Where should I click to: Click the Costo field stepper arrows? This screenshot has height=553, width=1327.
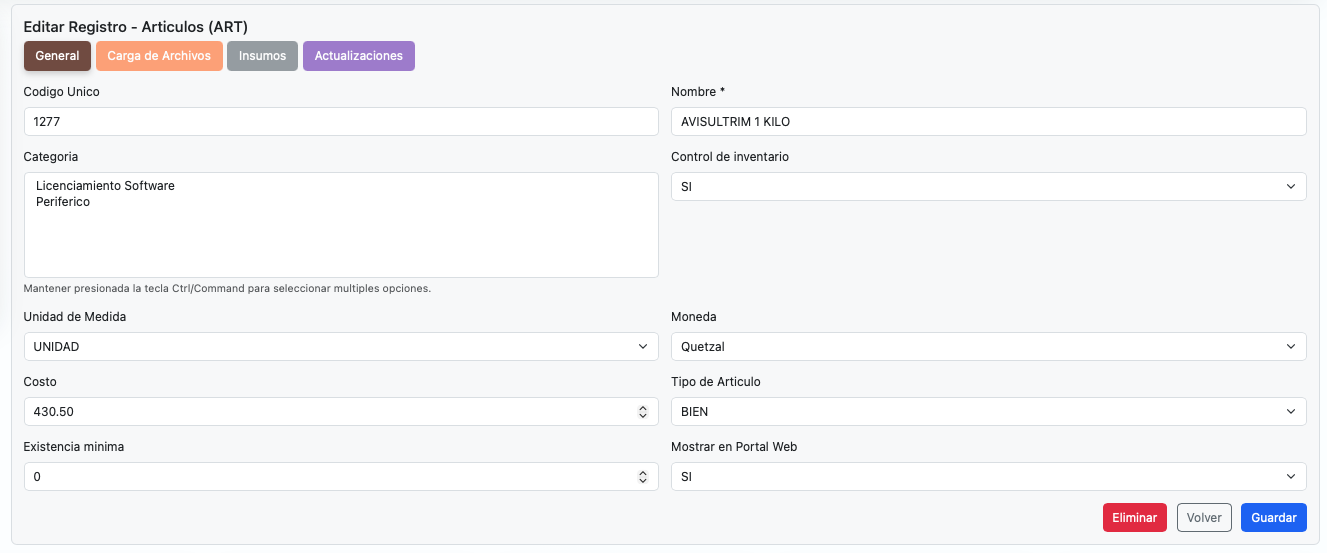(x=643, y=412)
